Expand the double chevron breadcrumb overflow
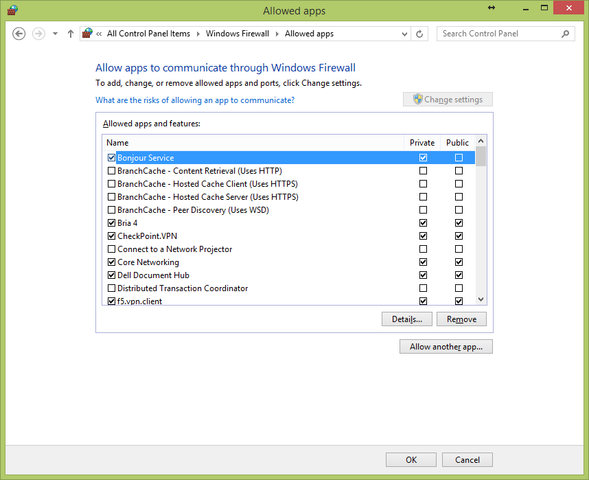The image size is (589, 480). click(99, 34)
